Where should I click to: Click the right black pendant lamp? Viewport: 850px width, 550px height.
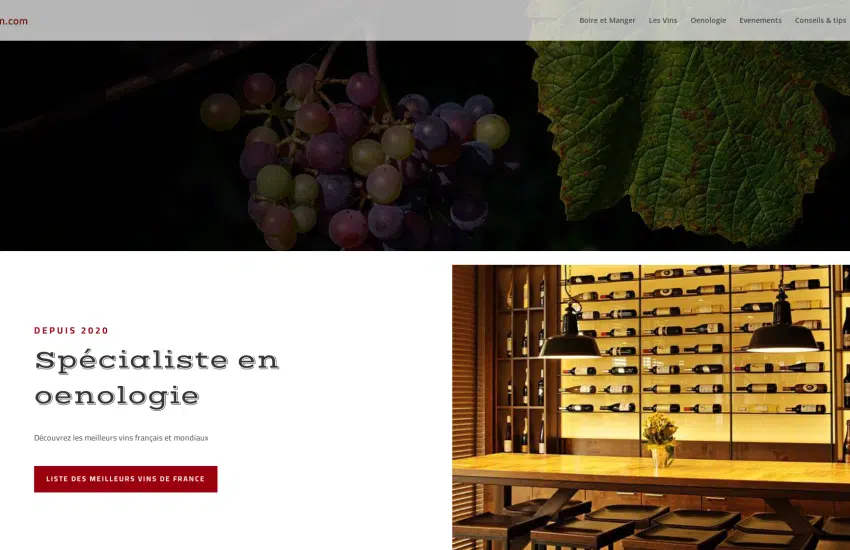pos(782,328)
